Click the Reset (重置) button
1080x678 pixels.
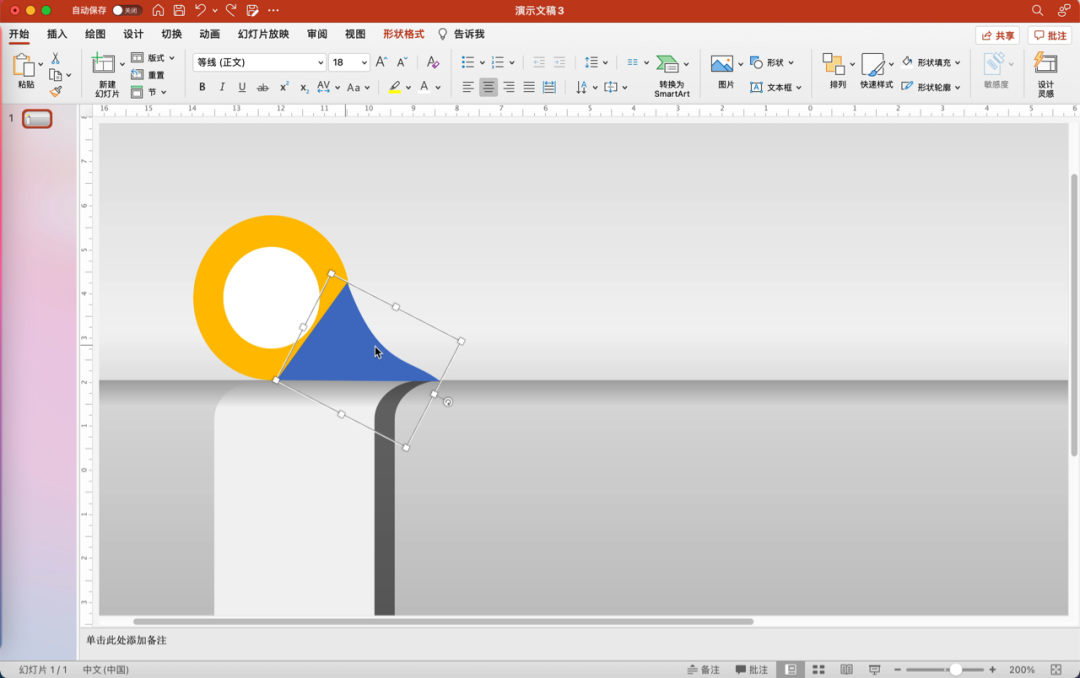149,75
